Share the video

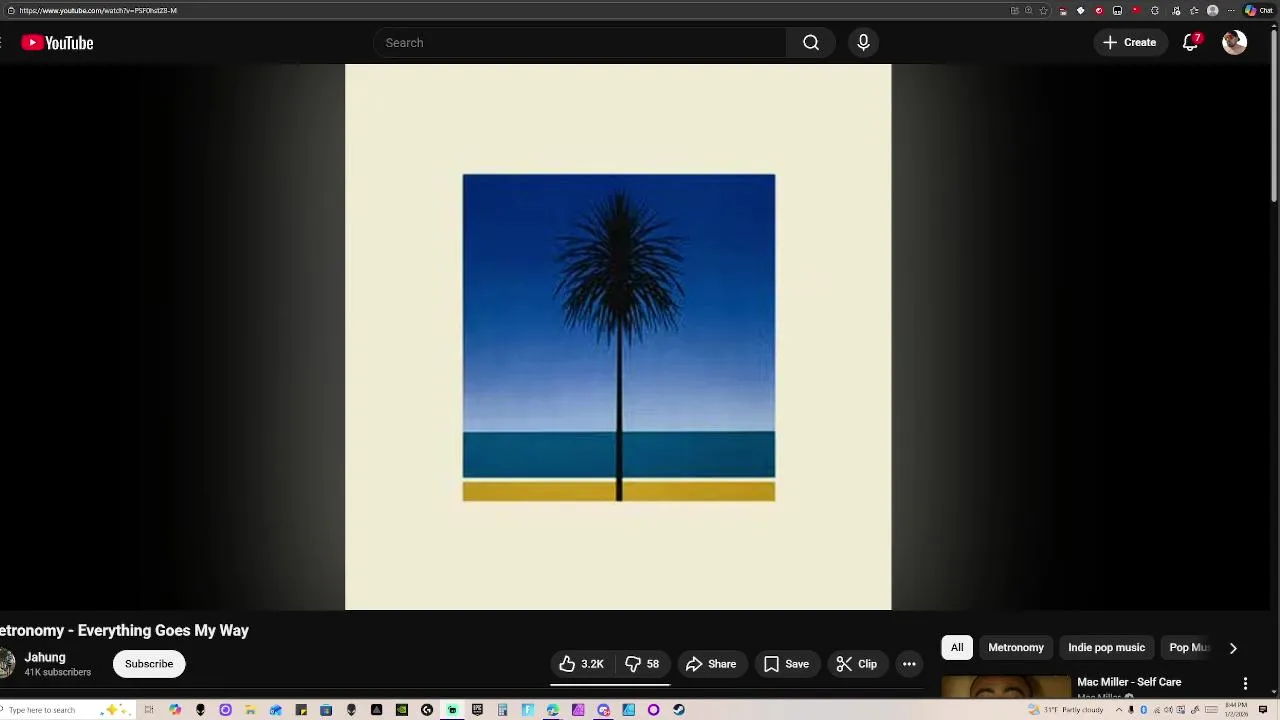point(711,664)
